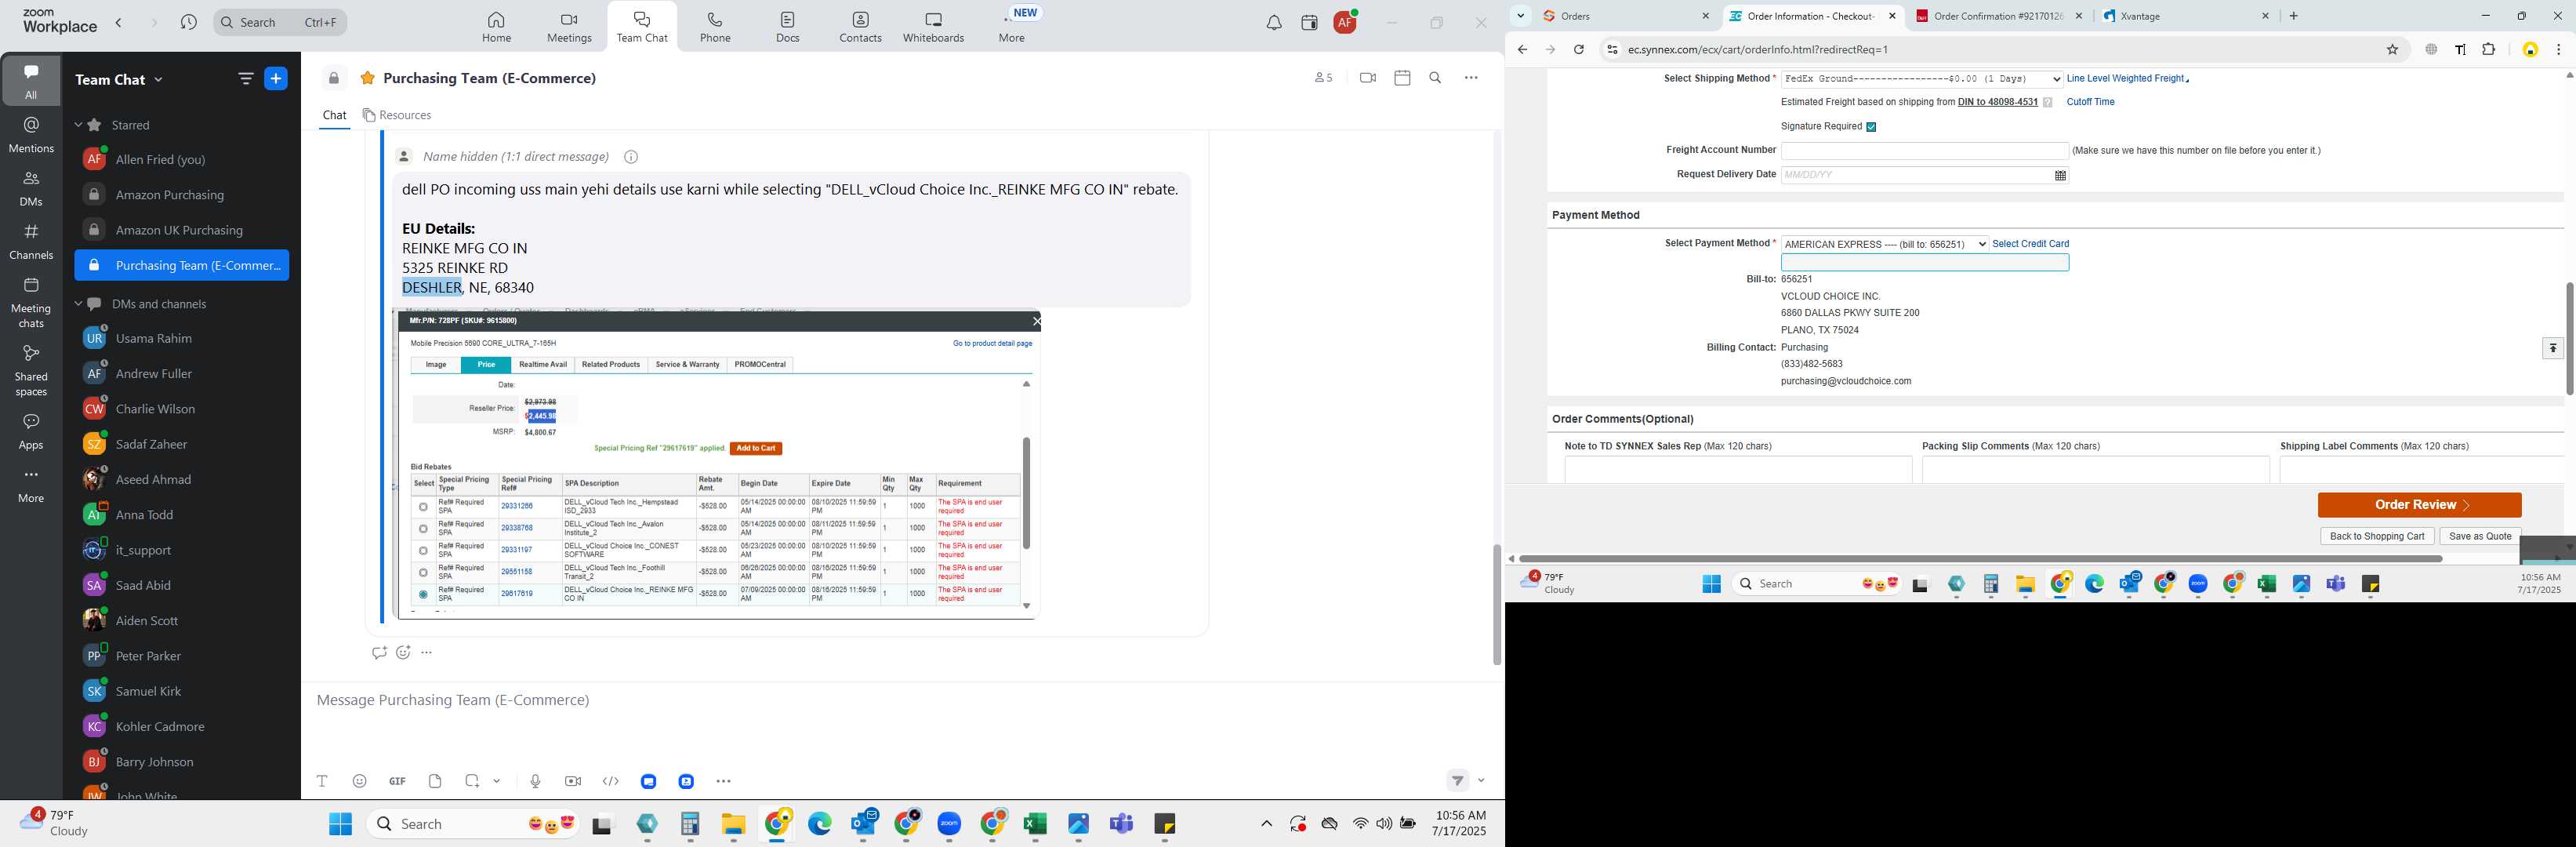Start a video meeting from the channel header
Viewport: 2576px width, 847px height.
pyautogui.click(x=1368, y=78)
